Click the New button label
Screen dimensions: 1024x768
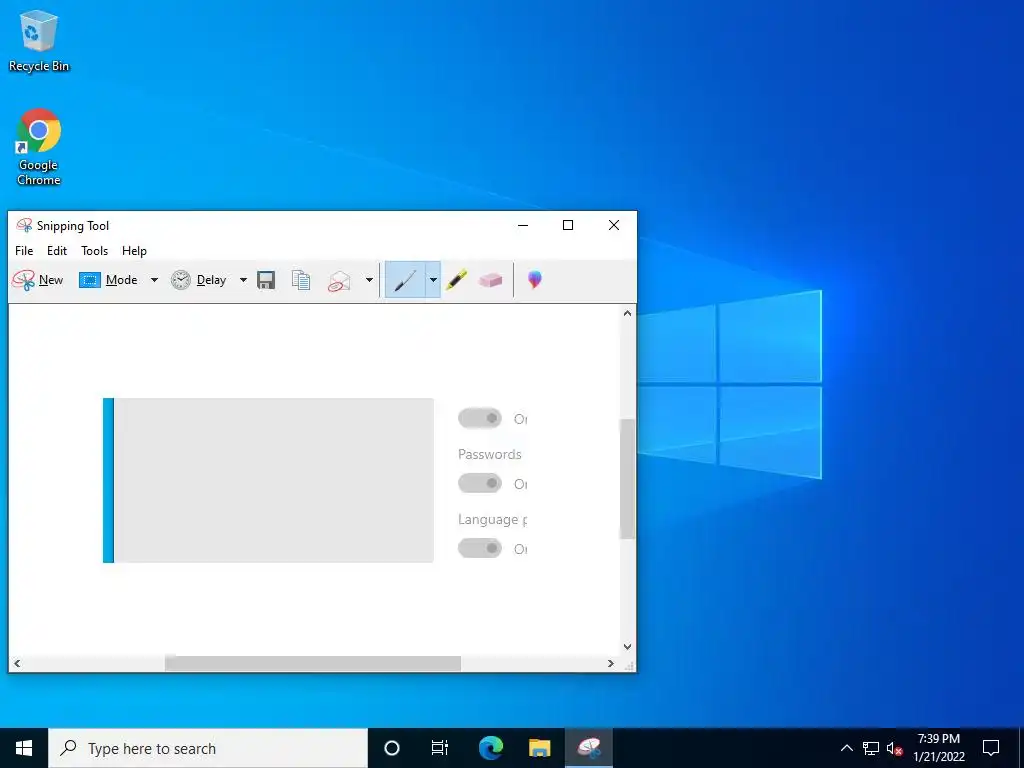[51, 280]
